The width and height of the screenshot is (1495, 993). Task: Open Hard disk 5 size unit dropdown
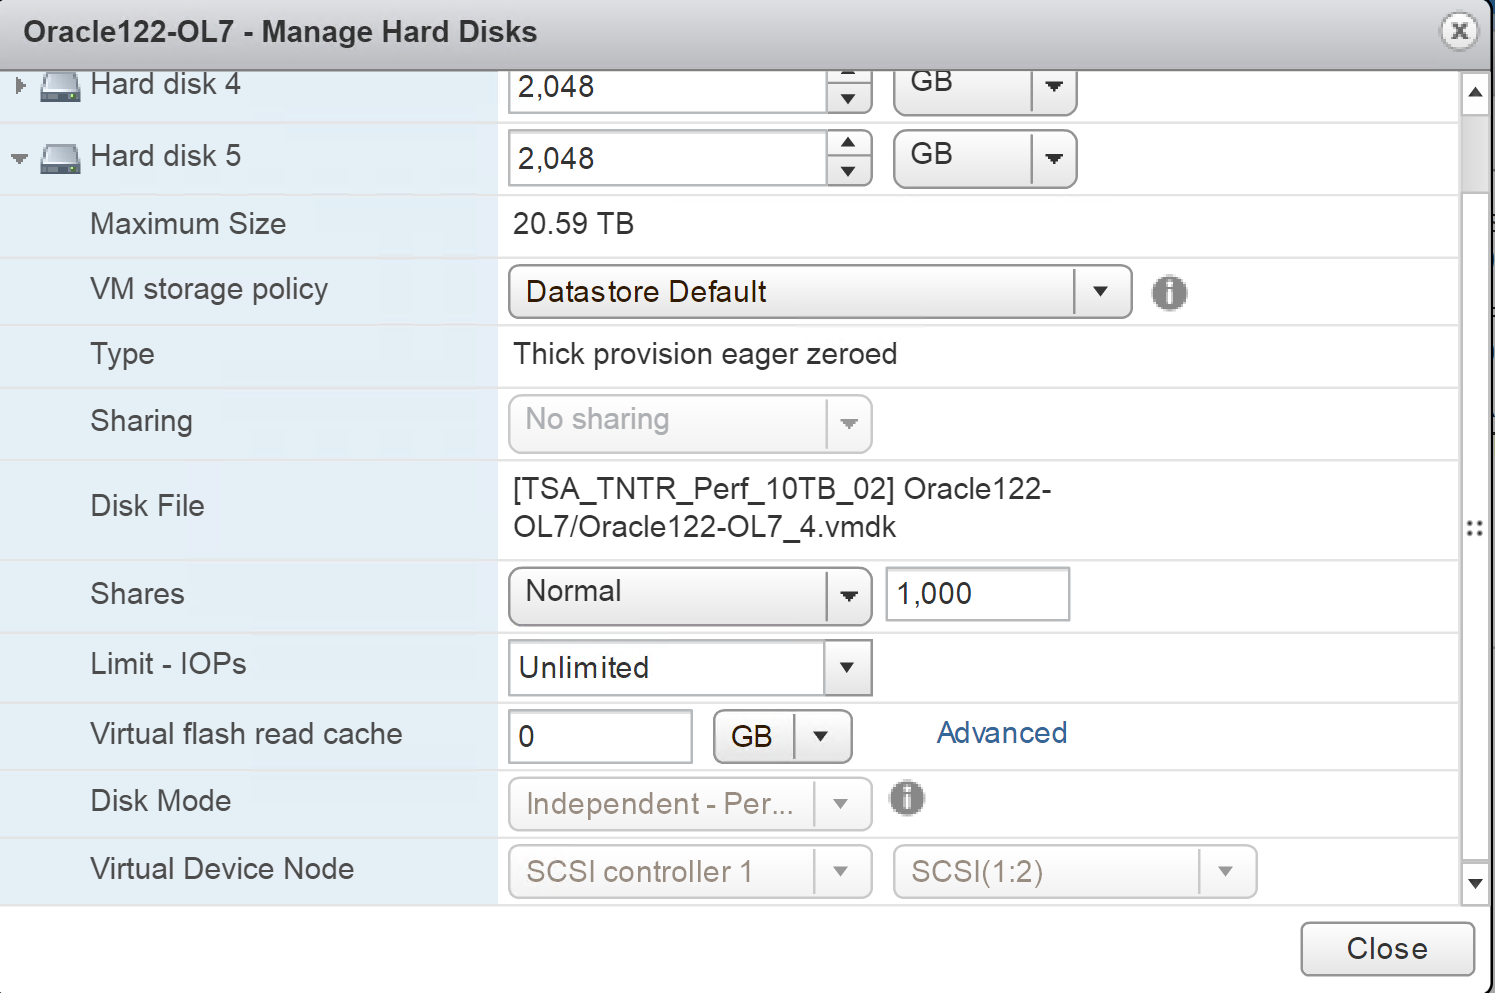pos(1053,158)
